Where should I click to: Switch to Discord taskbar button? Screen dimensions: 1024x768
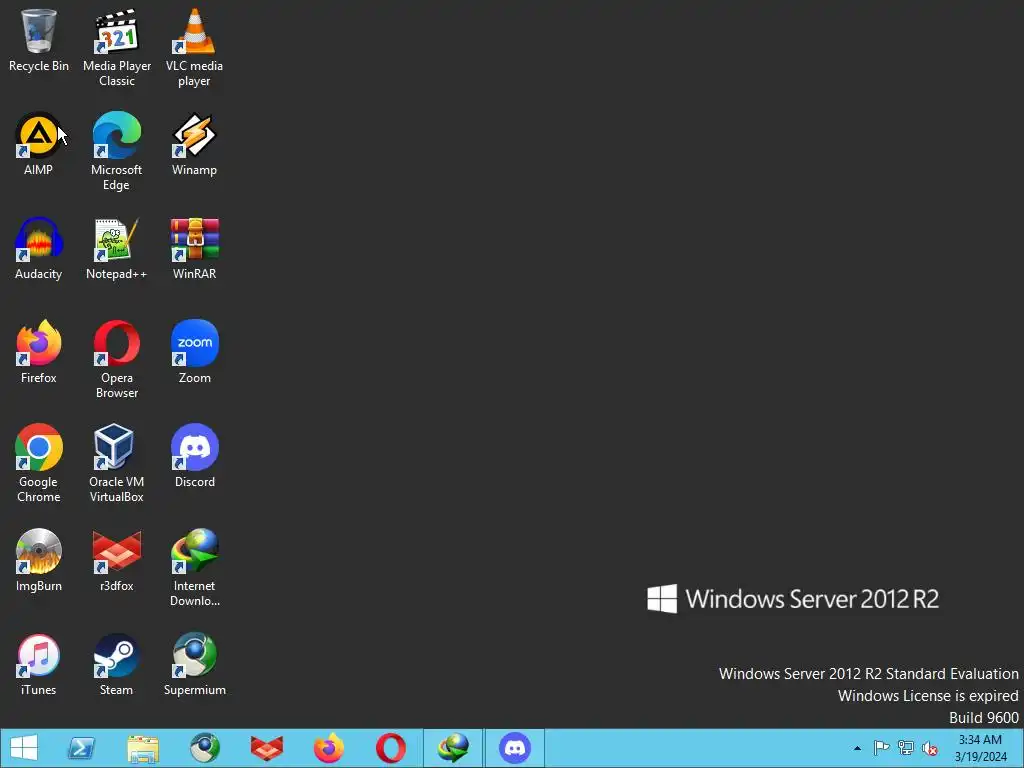(x=515, y=748)
